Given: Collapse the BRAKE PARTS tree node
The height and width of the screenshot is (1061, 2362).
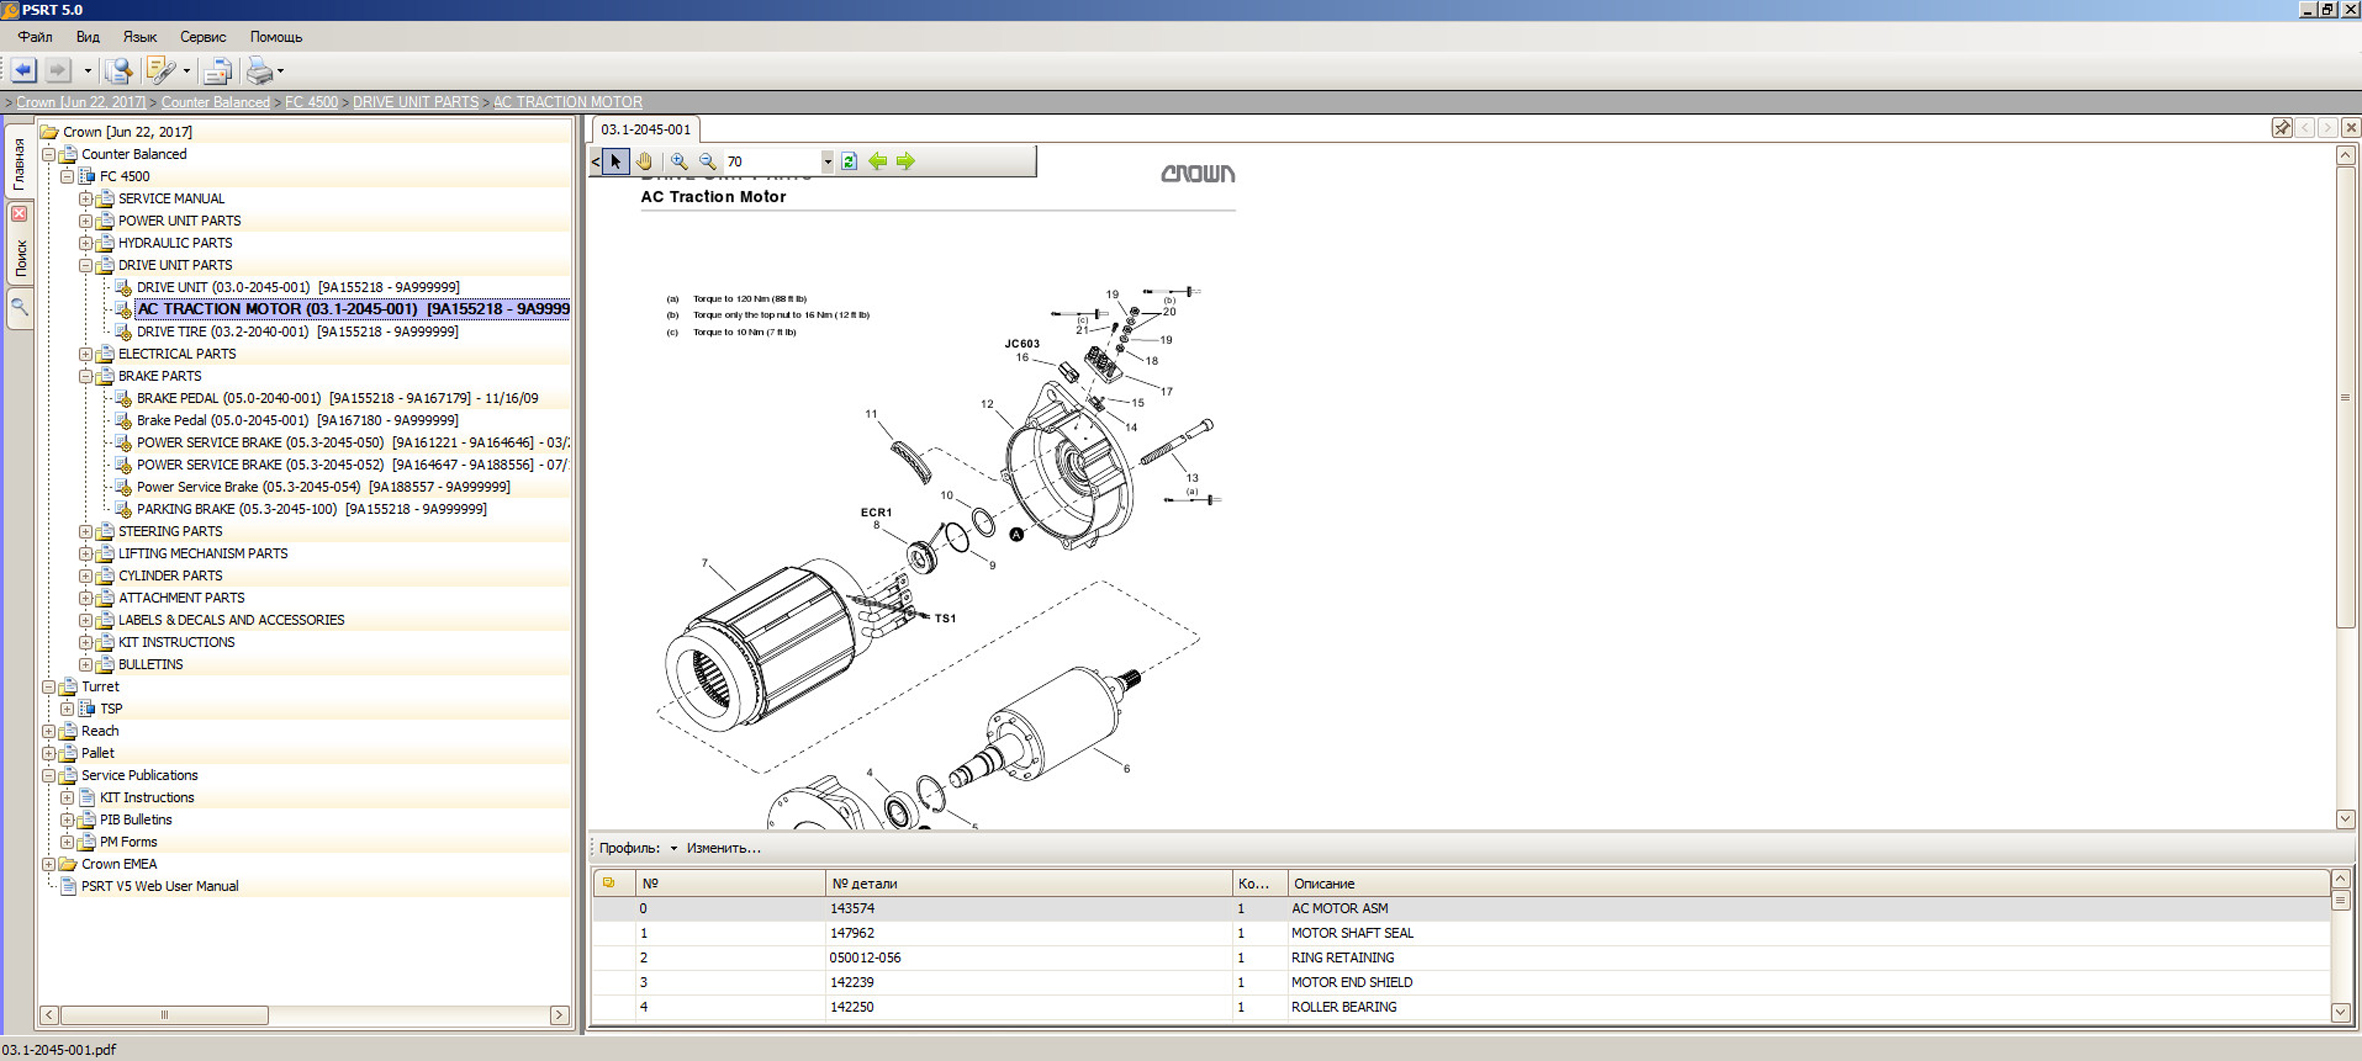Looking at the screenshot, I should (x=86, y=377).
